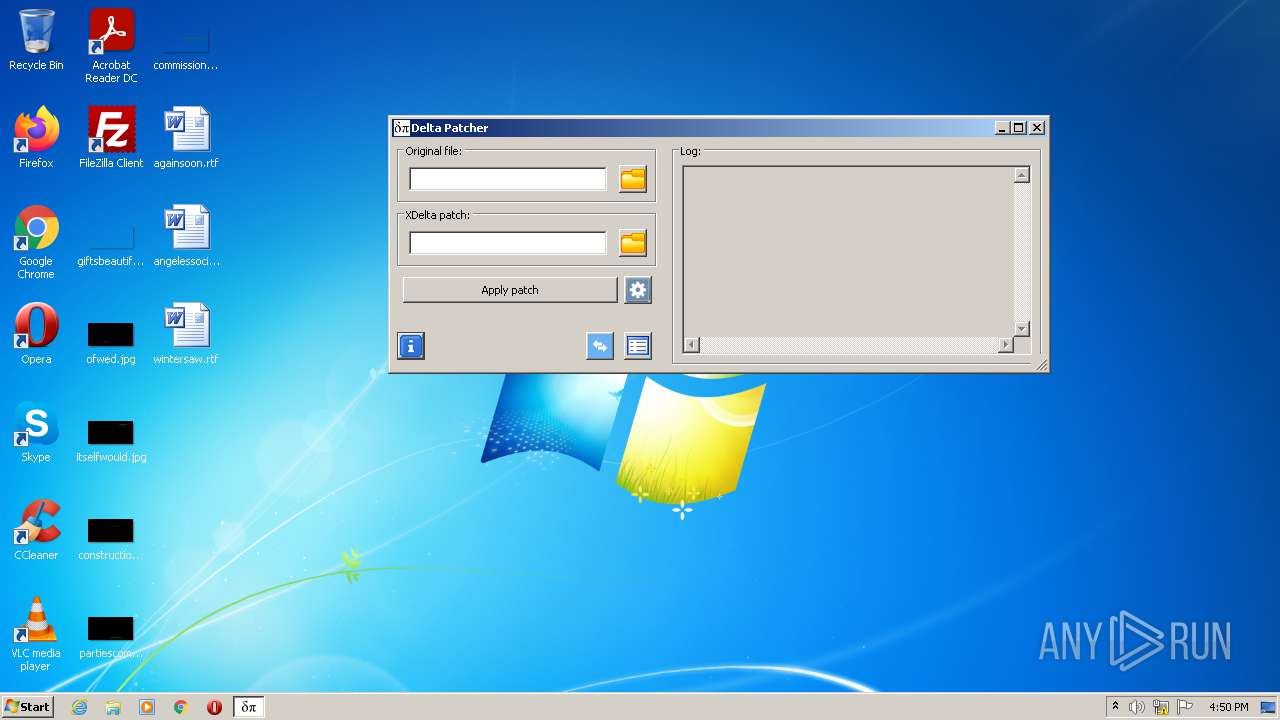Click the Delta Patcher taskbar button
This screenshot has height=720, width=1280.
(249, 707)
